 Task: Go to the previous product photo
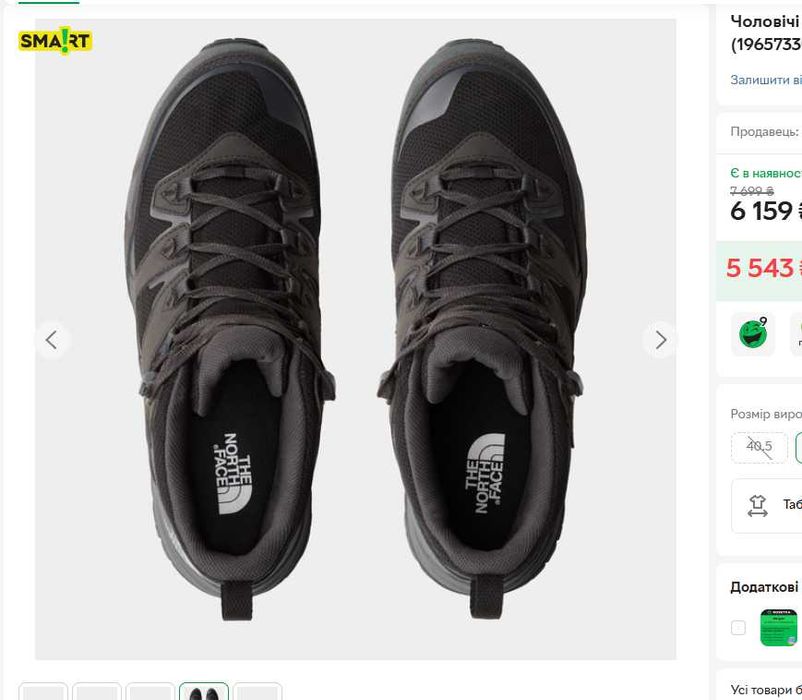pyautogui.click(x=51, y=340)
